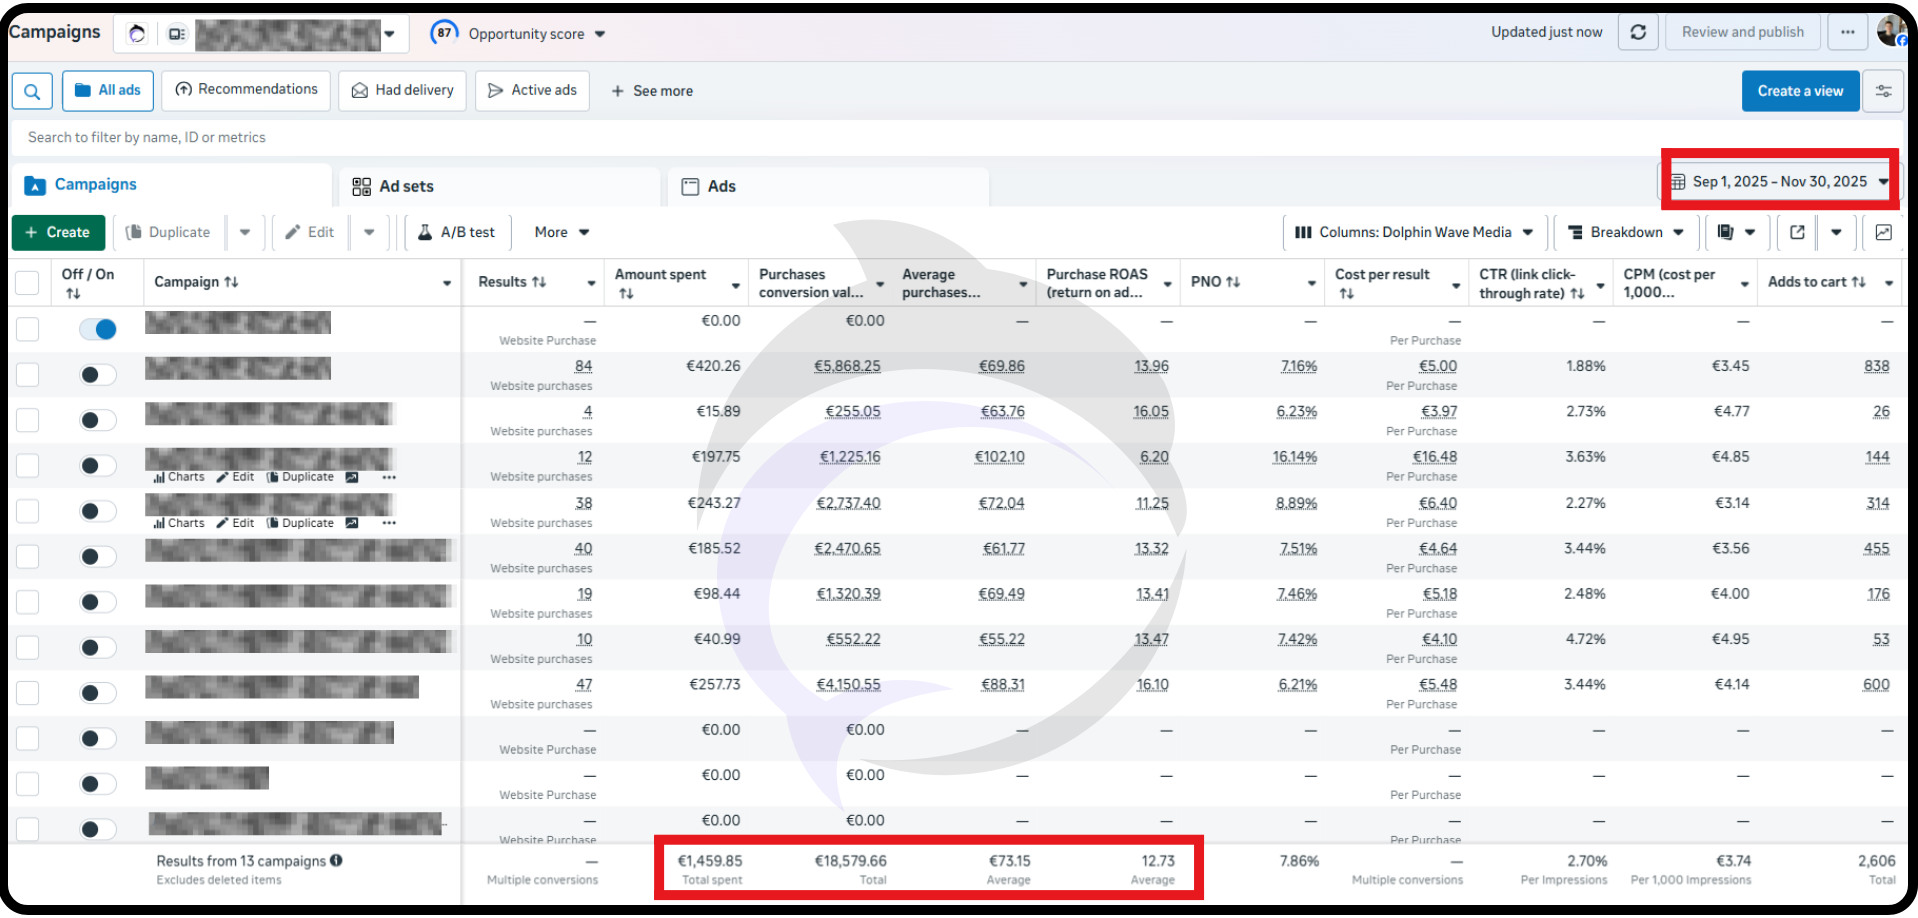The width and height of the screenshot is (1918, 918).
Task: Open the three-dots menu beside Review and publish
Action: [x=1847, y=32]
